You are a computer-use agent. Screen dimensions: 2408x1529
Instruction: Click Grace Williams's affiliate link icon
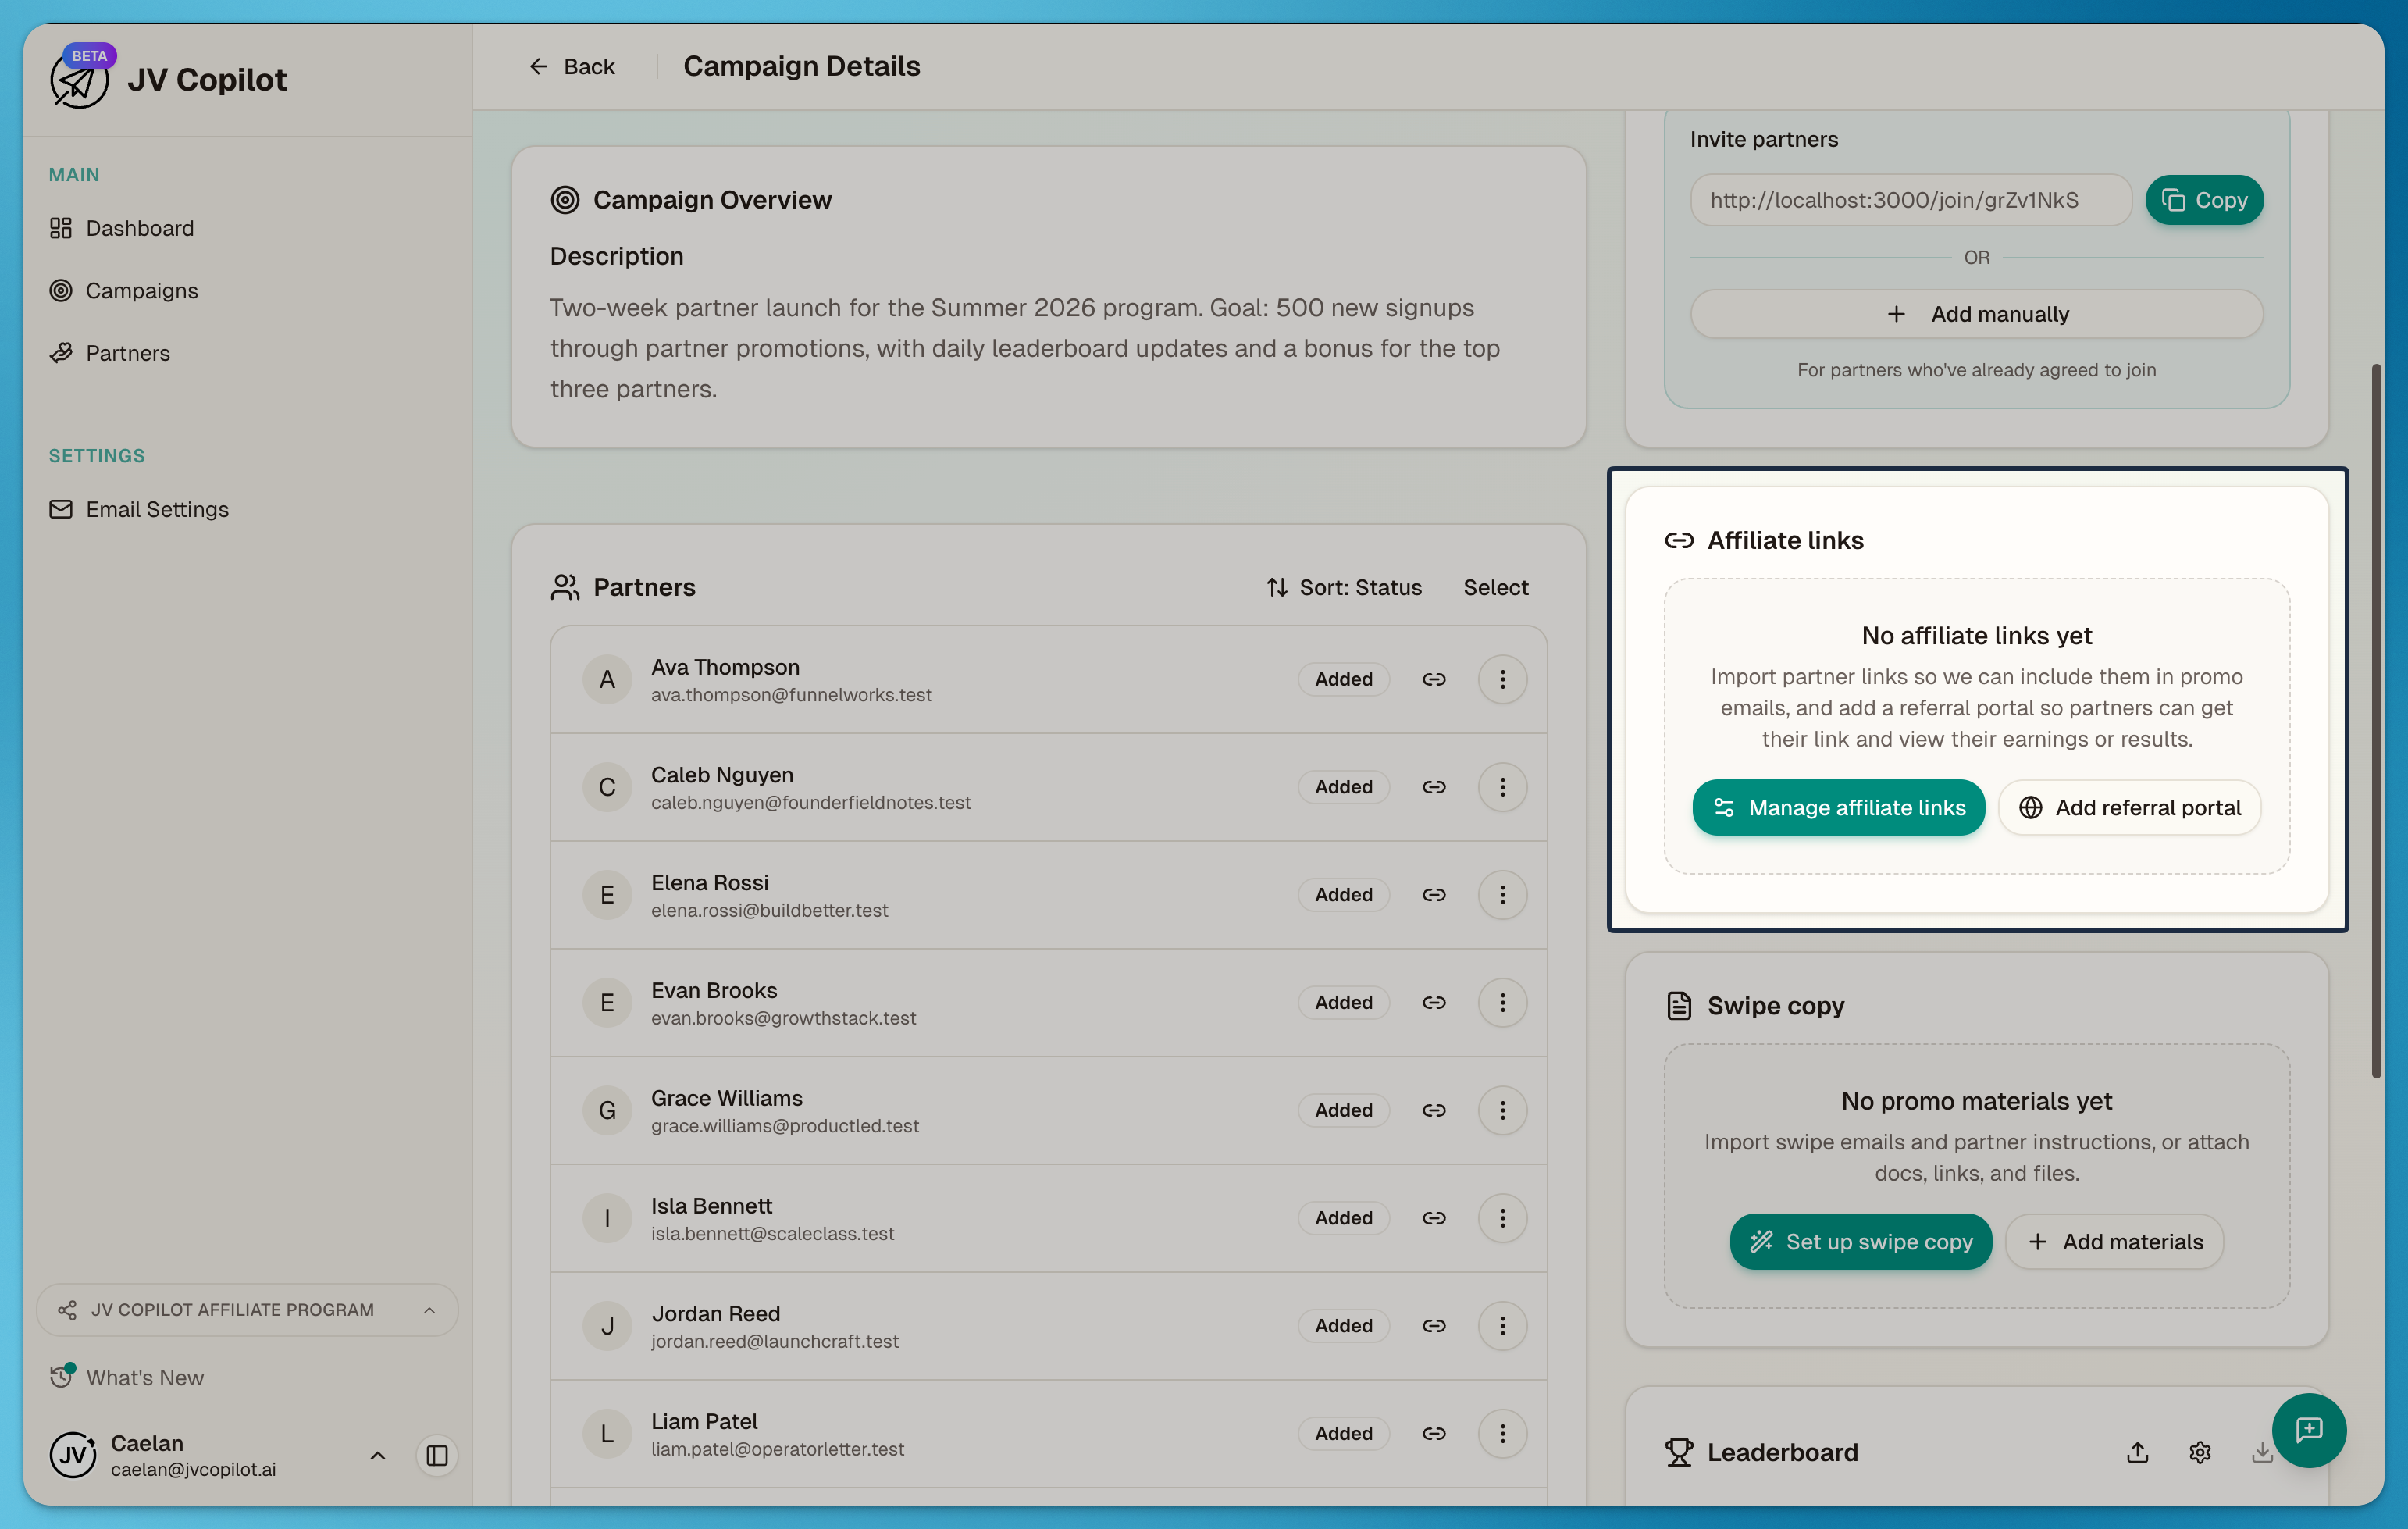(x=1433, y=1110)
